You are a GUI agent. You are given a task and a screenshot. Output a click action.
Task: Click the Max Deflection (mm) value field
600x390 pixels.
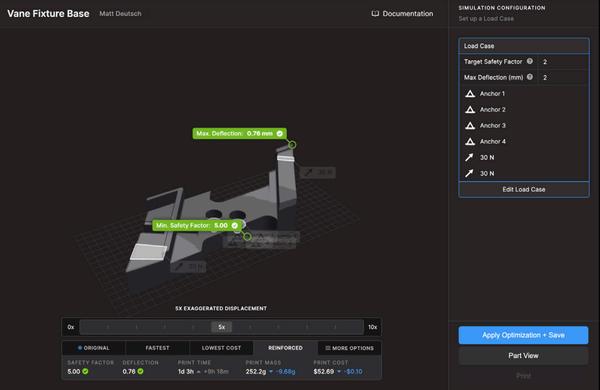click(563, 77)
